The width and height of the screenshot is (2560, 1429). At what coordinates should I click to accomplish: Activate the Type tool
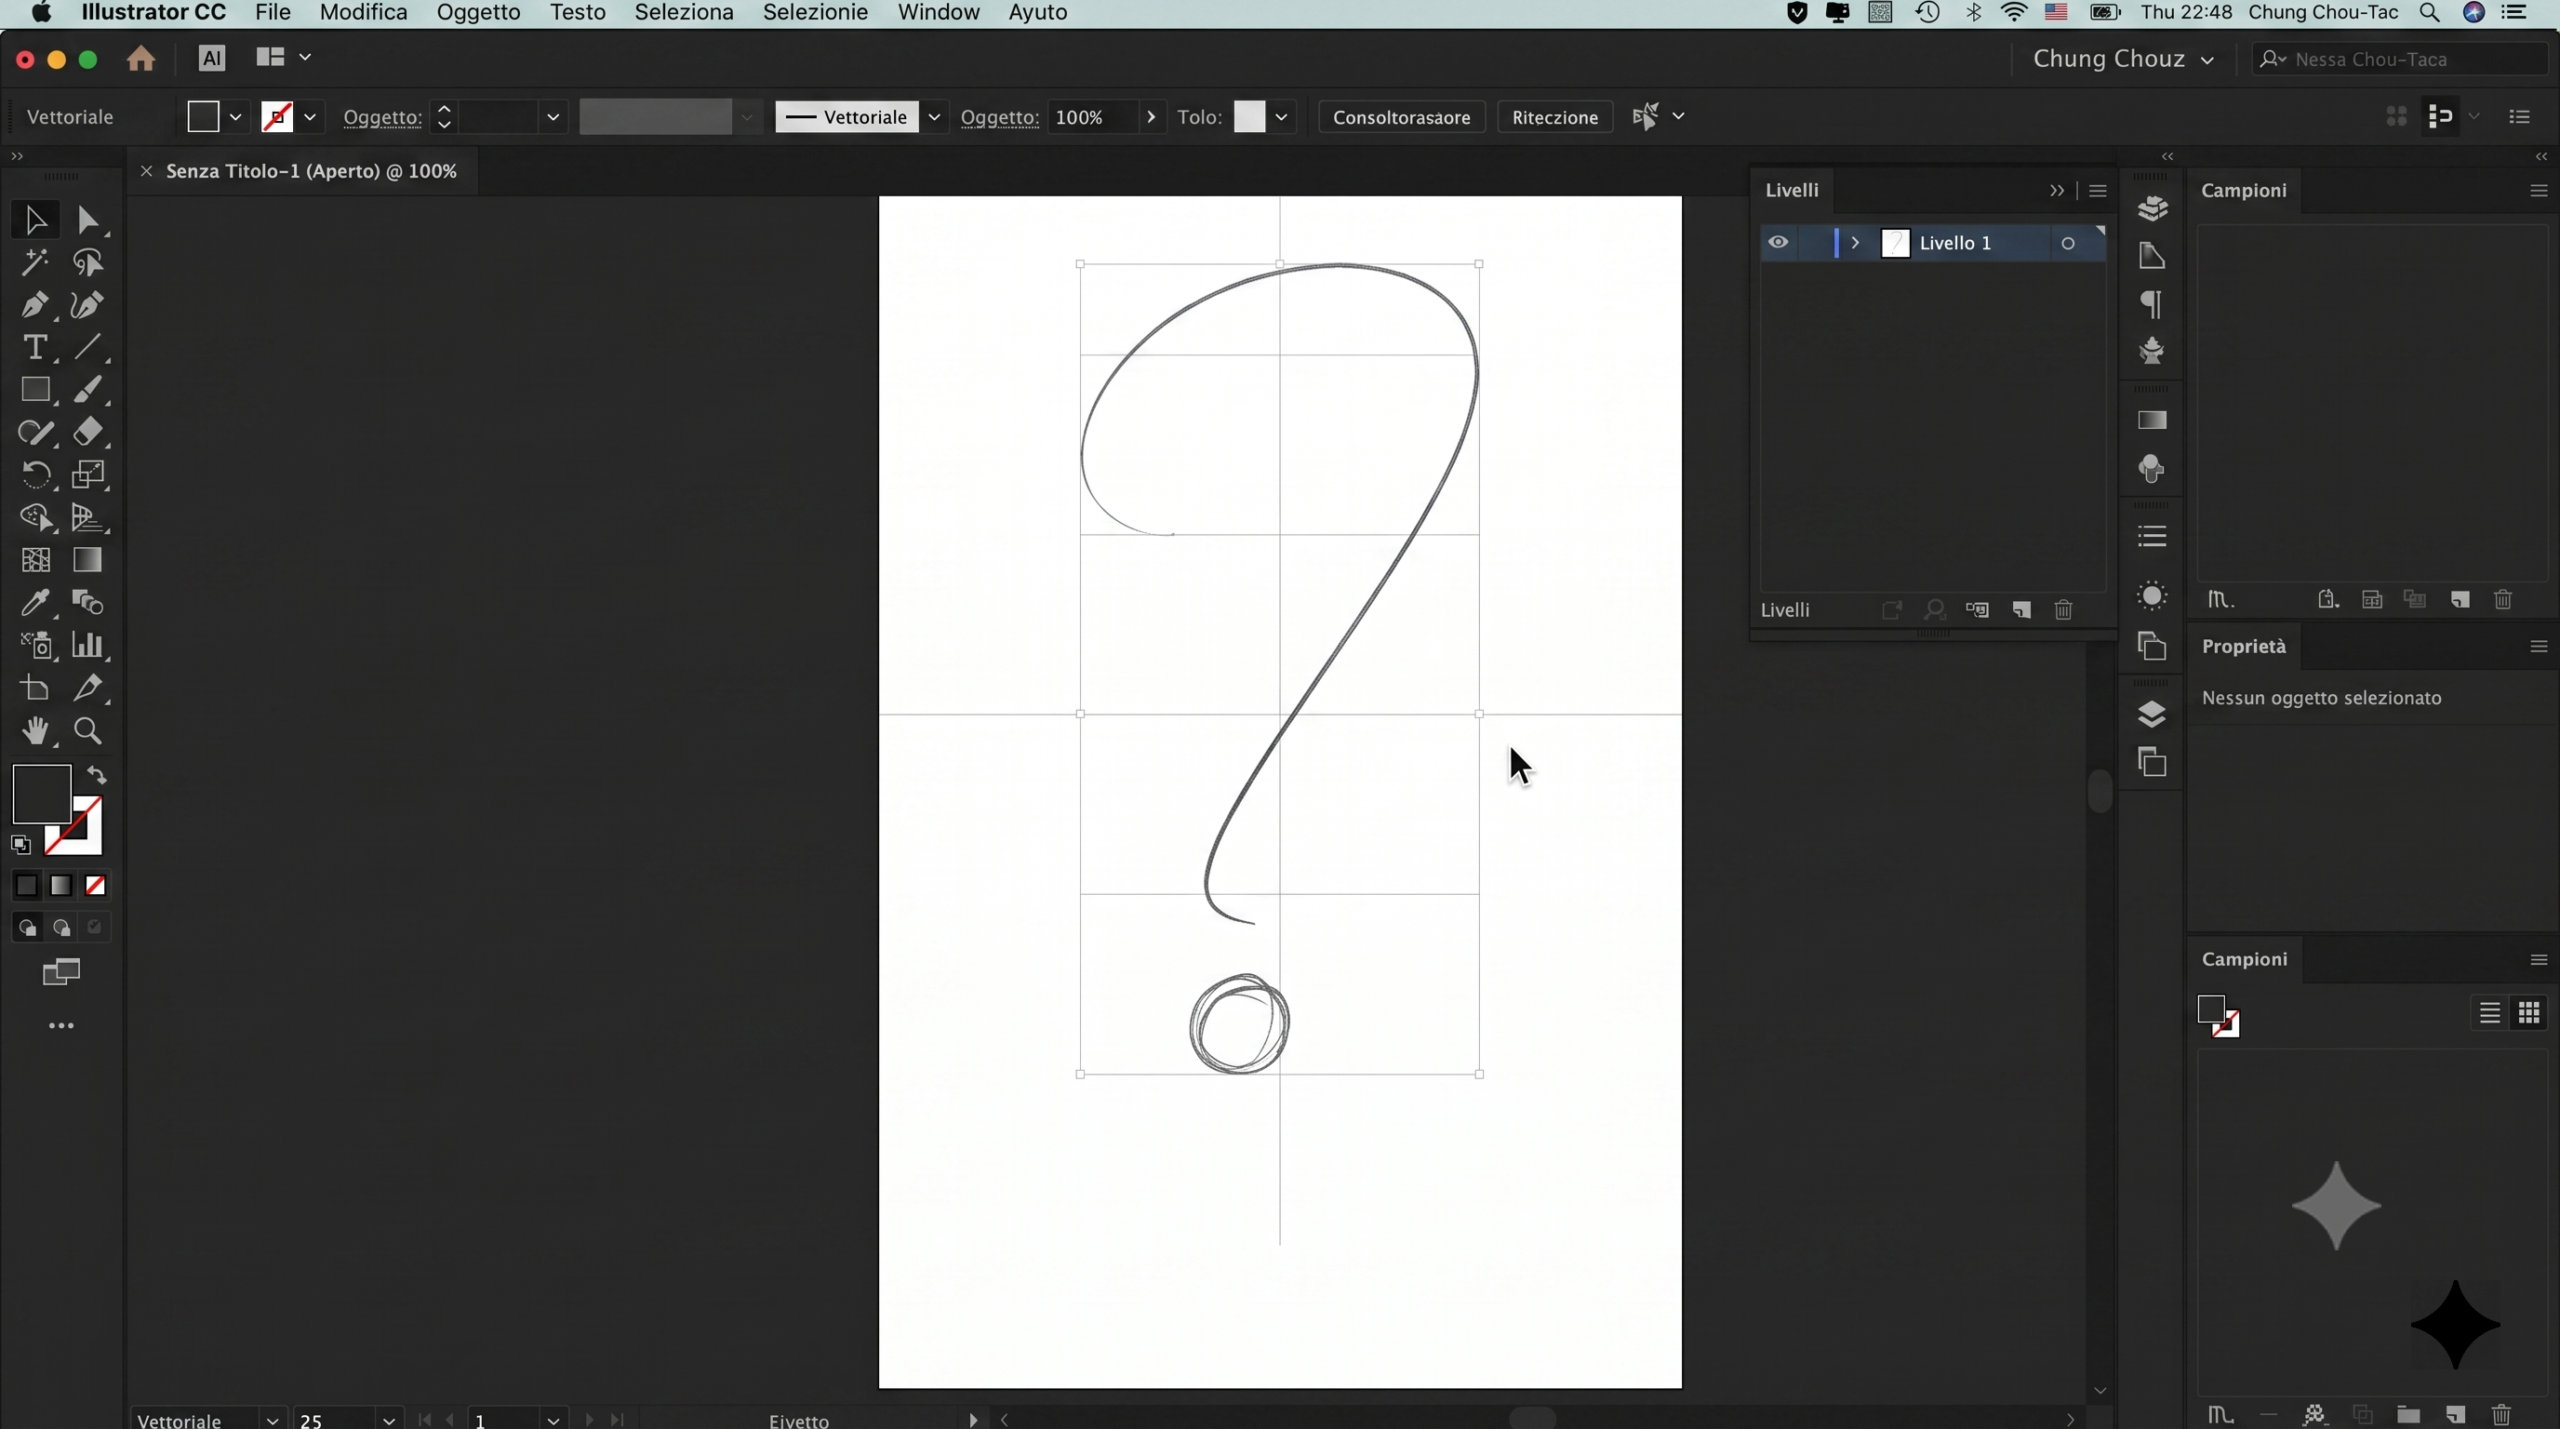pyautogui.click(x=35, y=347)
